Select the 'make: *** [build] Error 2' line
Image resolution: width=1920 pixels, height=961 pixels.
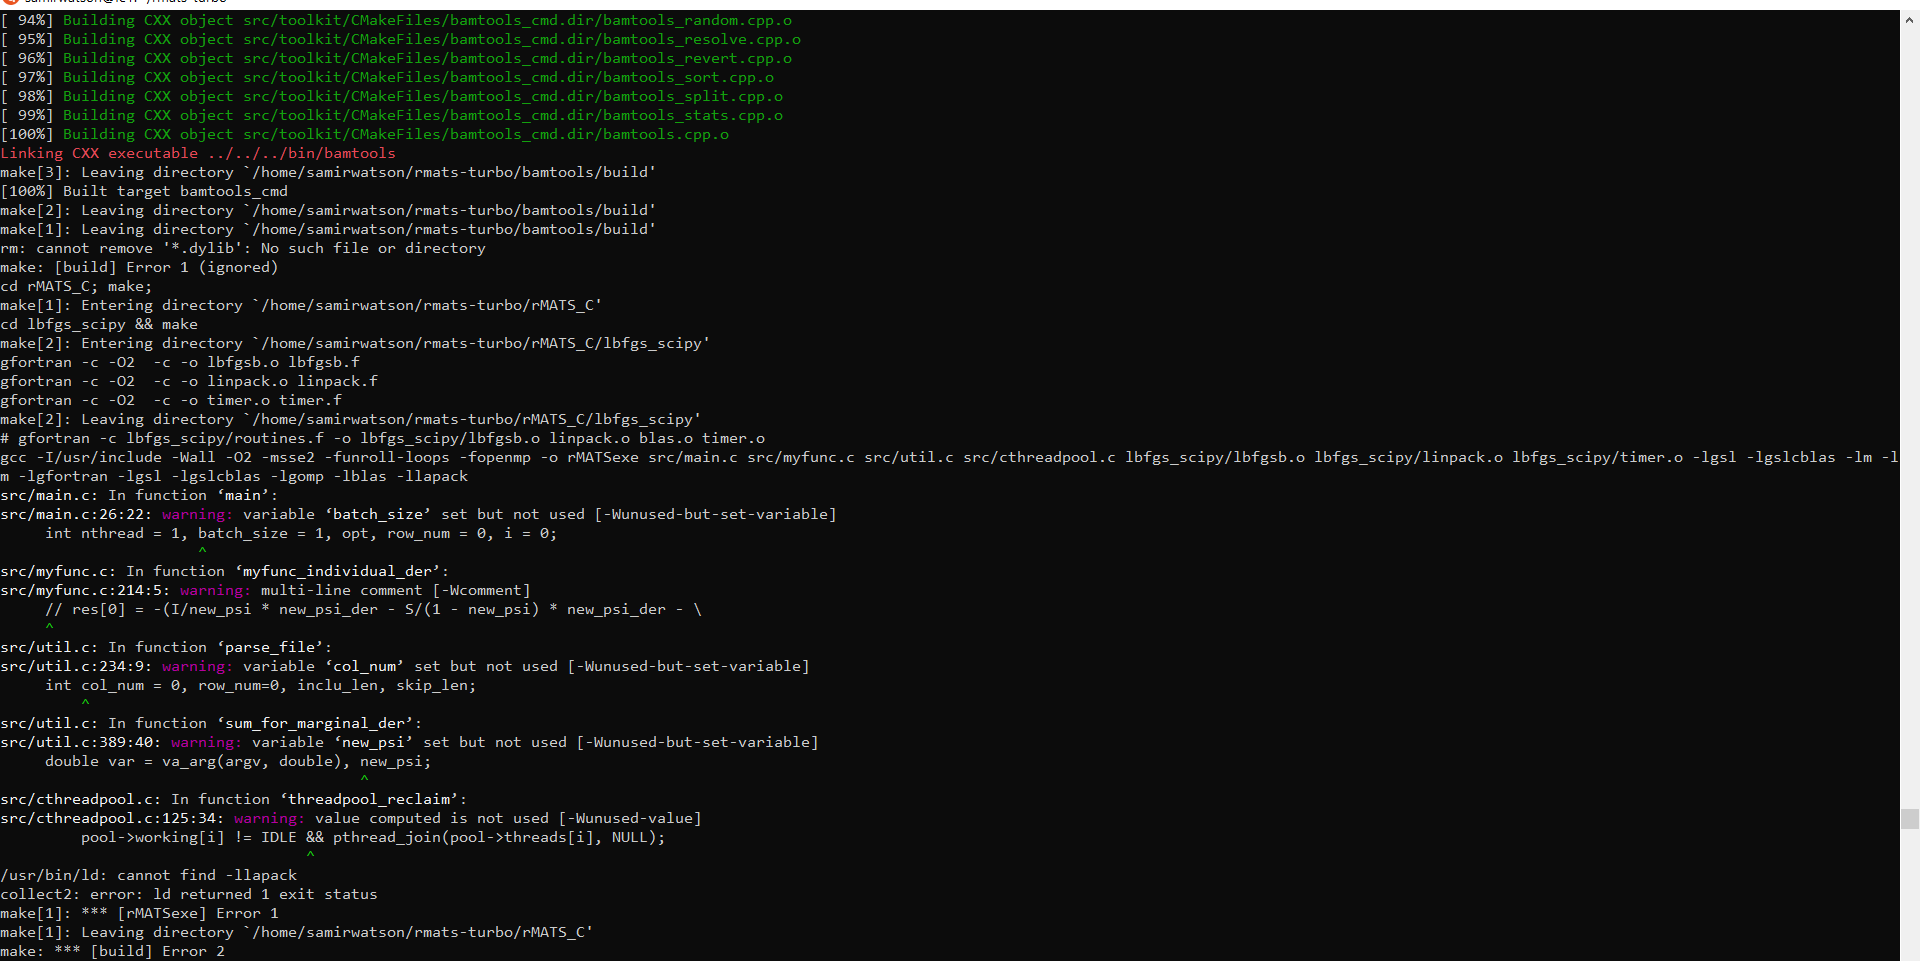click(x=114, y=951)
